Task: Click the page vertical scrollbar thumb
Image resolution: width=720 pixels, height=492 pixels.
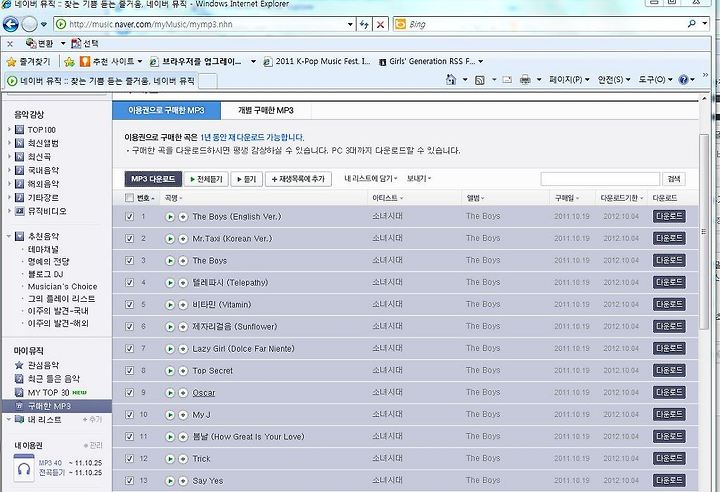Action: click(x=703, y=232)
